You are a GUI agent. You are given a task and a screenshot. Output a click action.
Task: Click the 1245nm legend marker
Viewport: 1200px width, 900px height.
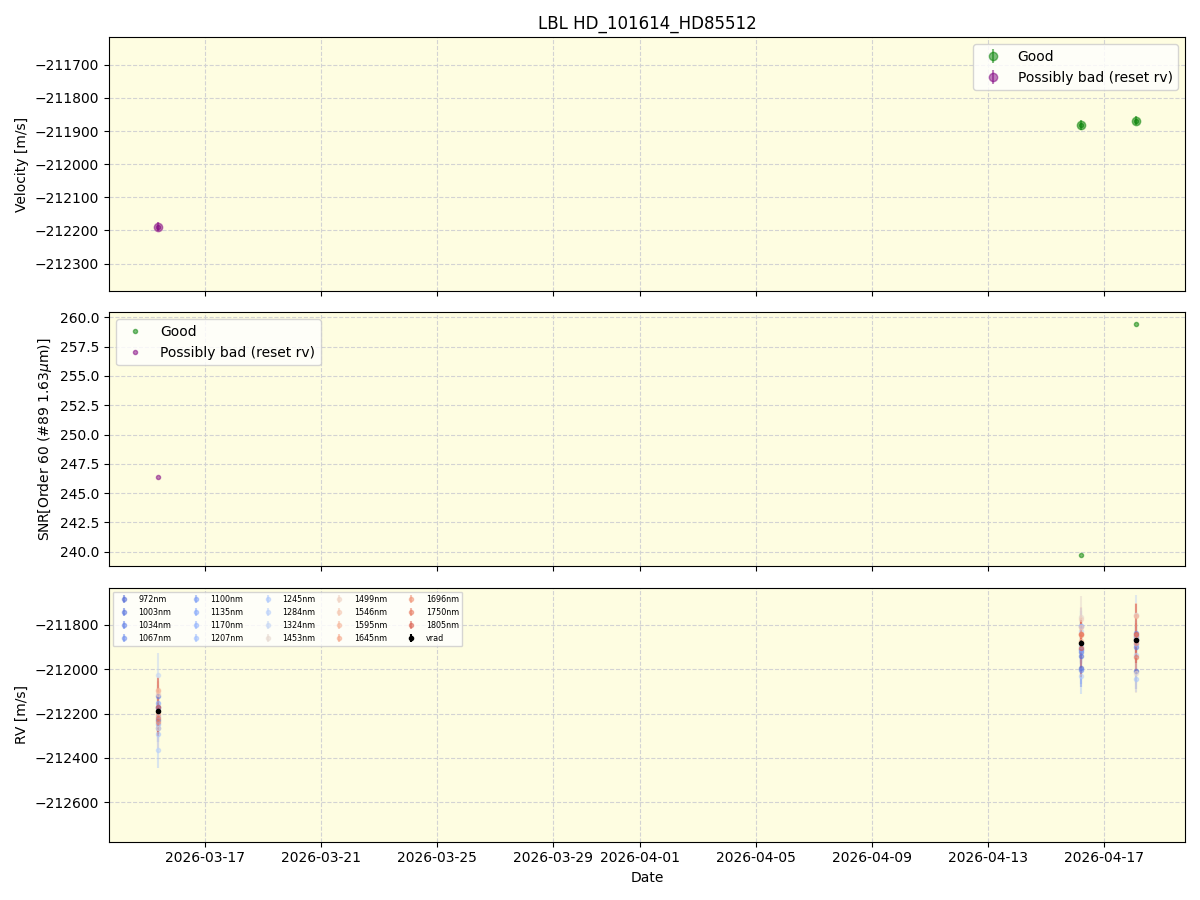tap(268, 599)
